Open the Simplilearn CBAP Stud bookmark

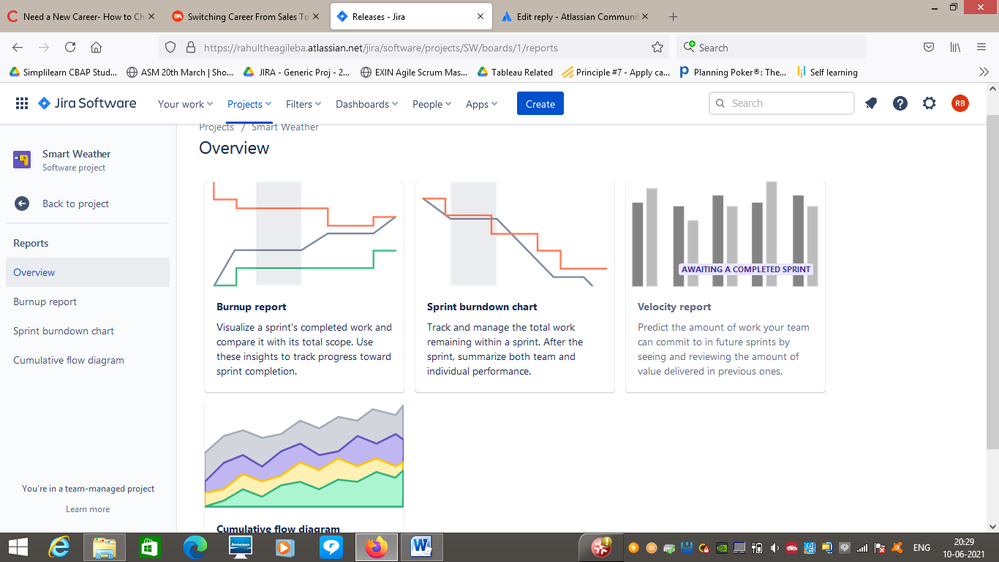63,72
